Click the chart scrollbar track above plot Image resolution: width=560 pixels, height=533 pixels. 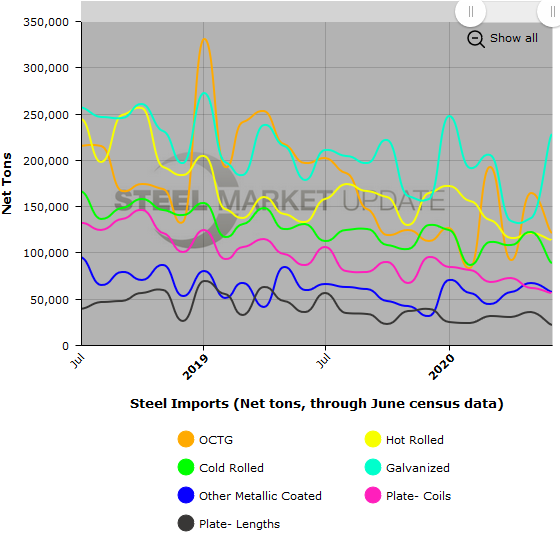click(x=268, y=11)
